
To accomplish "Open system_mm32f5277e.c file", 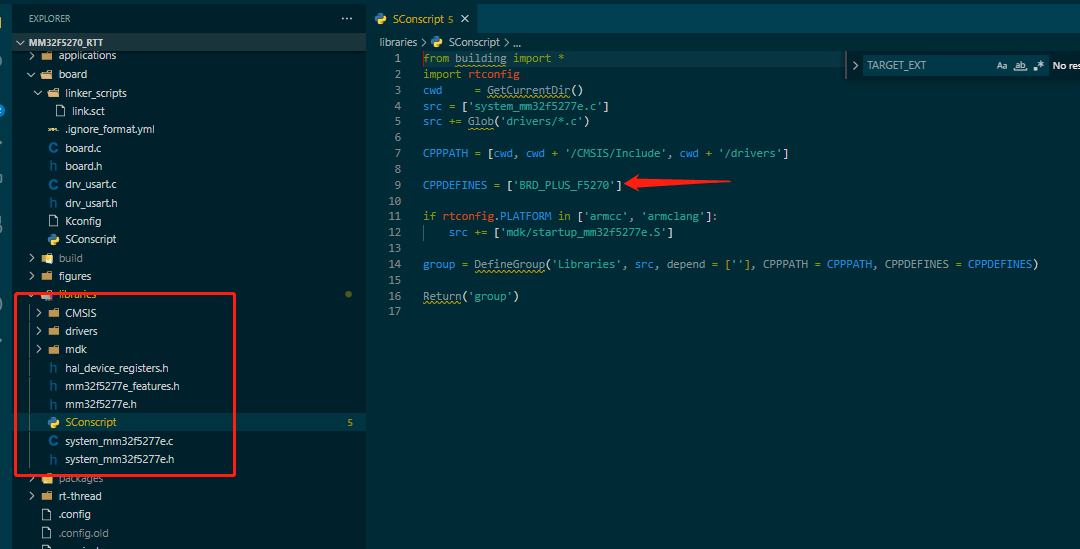I will [x=119, y=441].
